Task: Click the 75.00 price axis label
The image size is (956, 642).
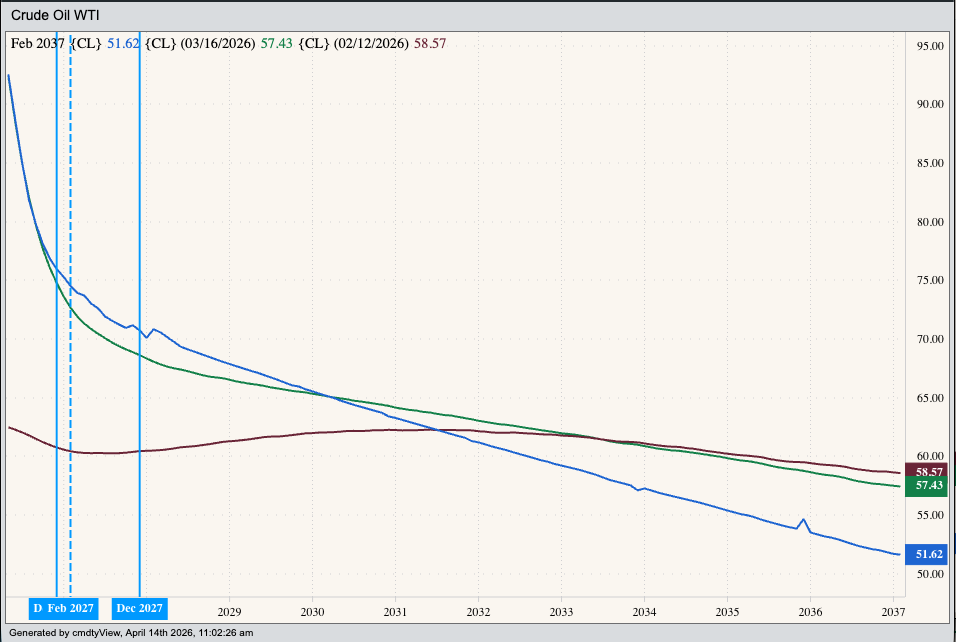Action: (x=931, y=281)
